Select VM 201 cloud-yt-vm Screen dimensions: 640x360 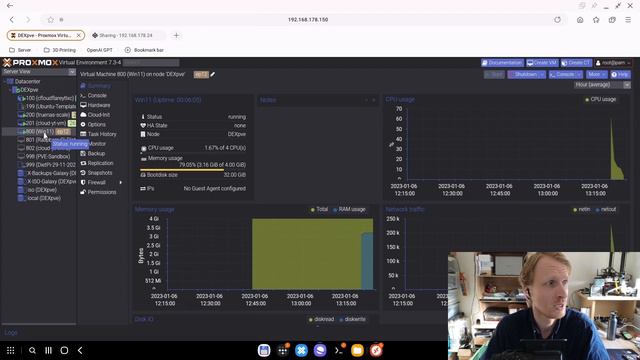(47, 123)
